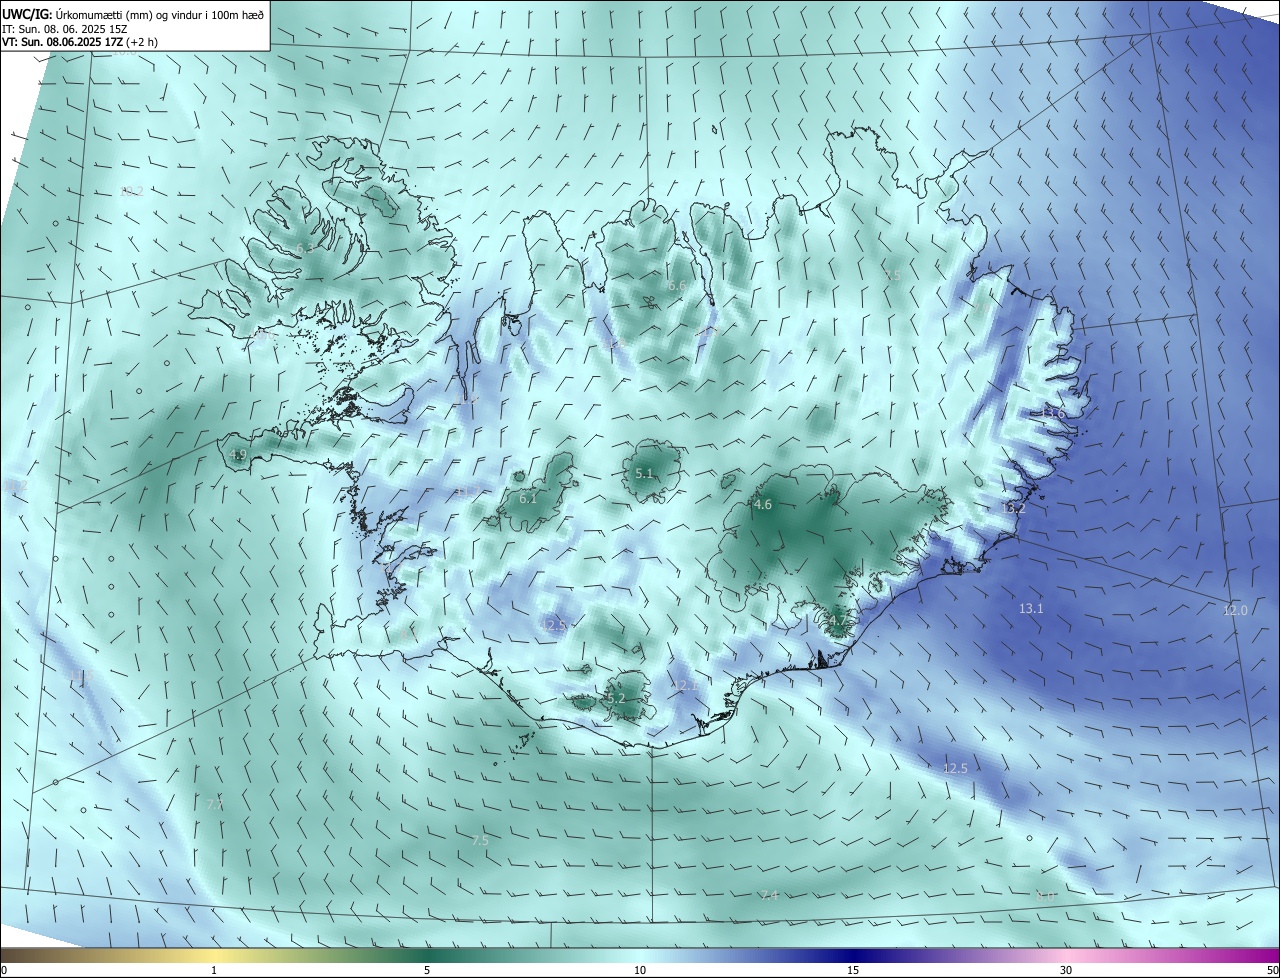
Task: Select the 5.1 value label
Action: click(644, 473)
